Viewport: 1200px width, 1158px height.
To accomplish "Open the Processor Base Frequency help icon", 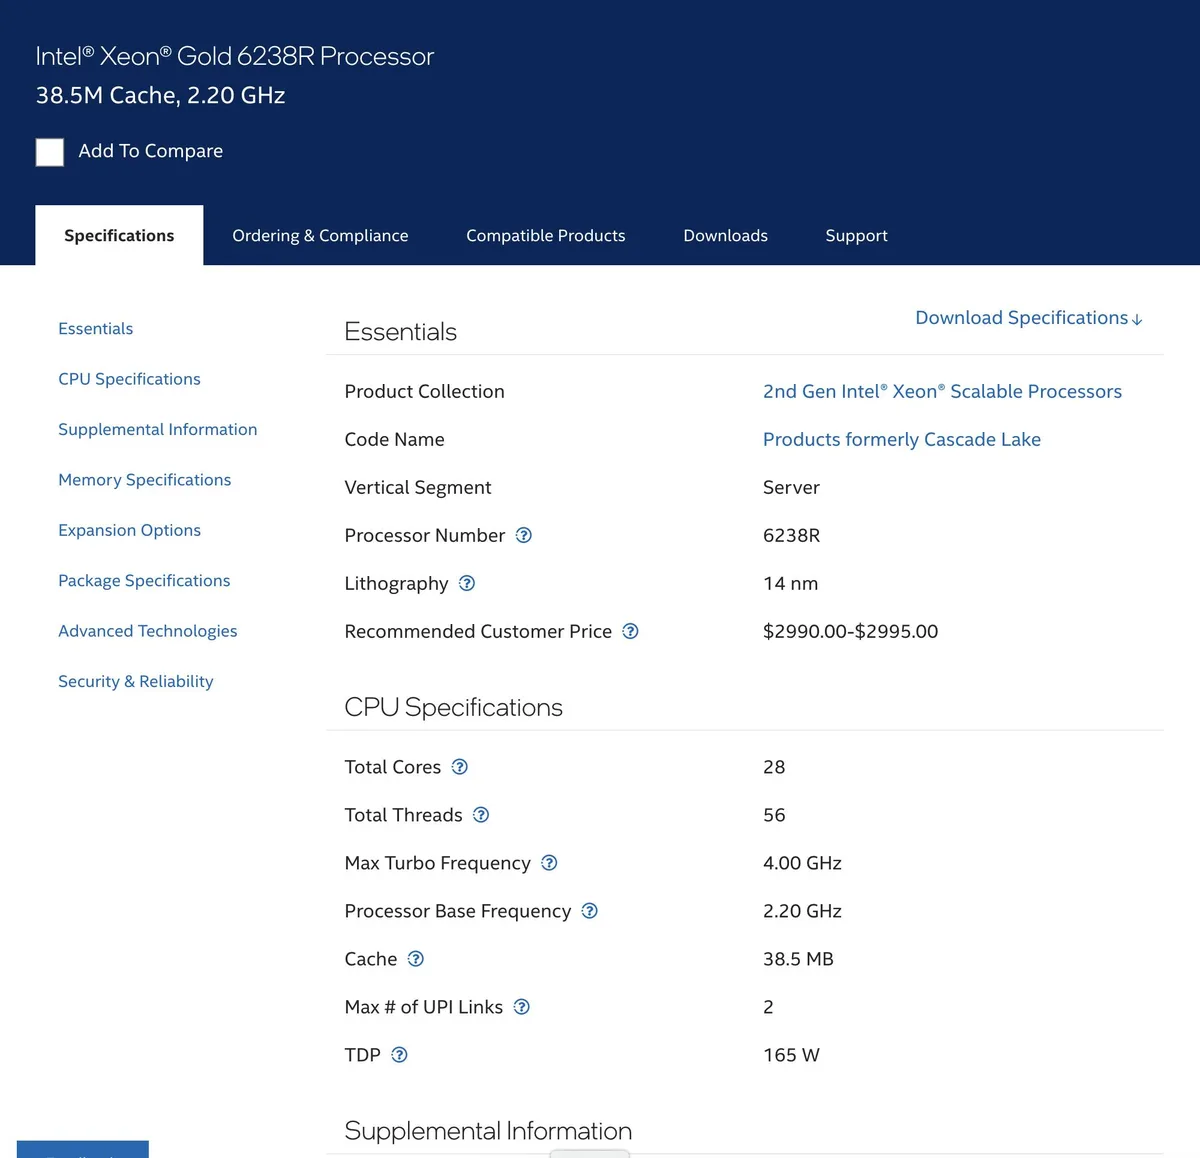I will tap(589, 911).
